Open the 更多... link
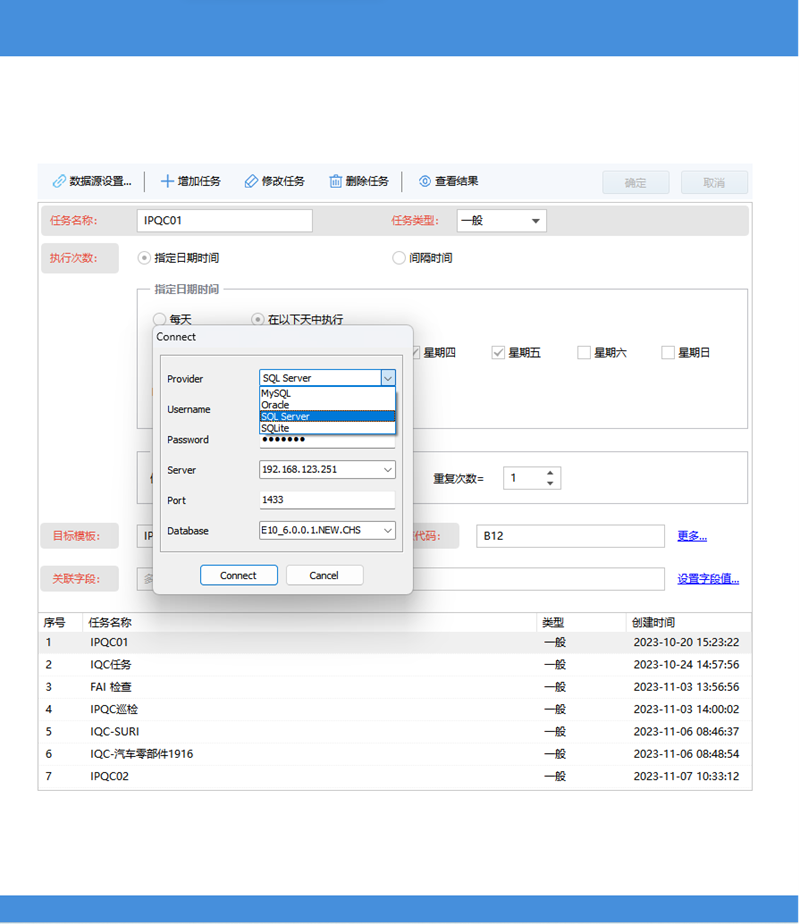 pos(691,536)
